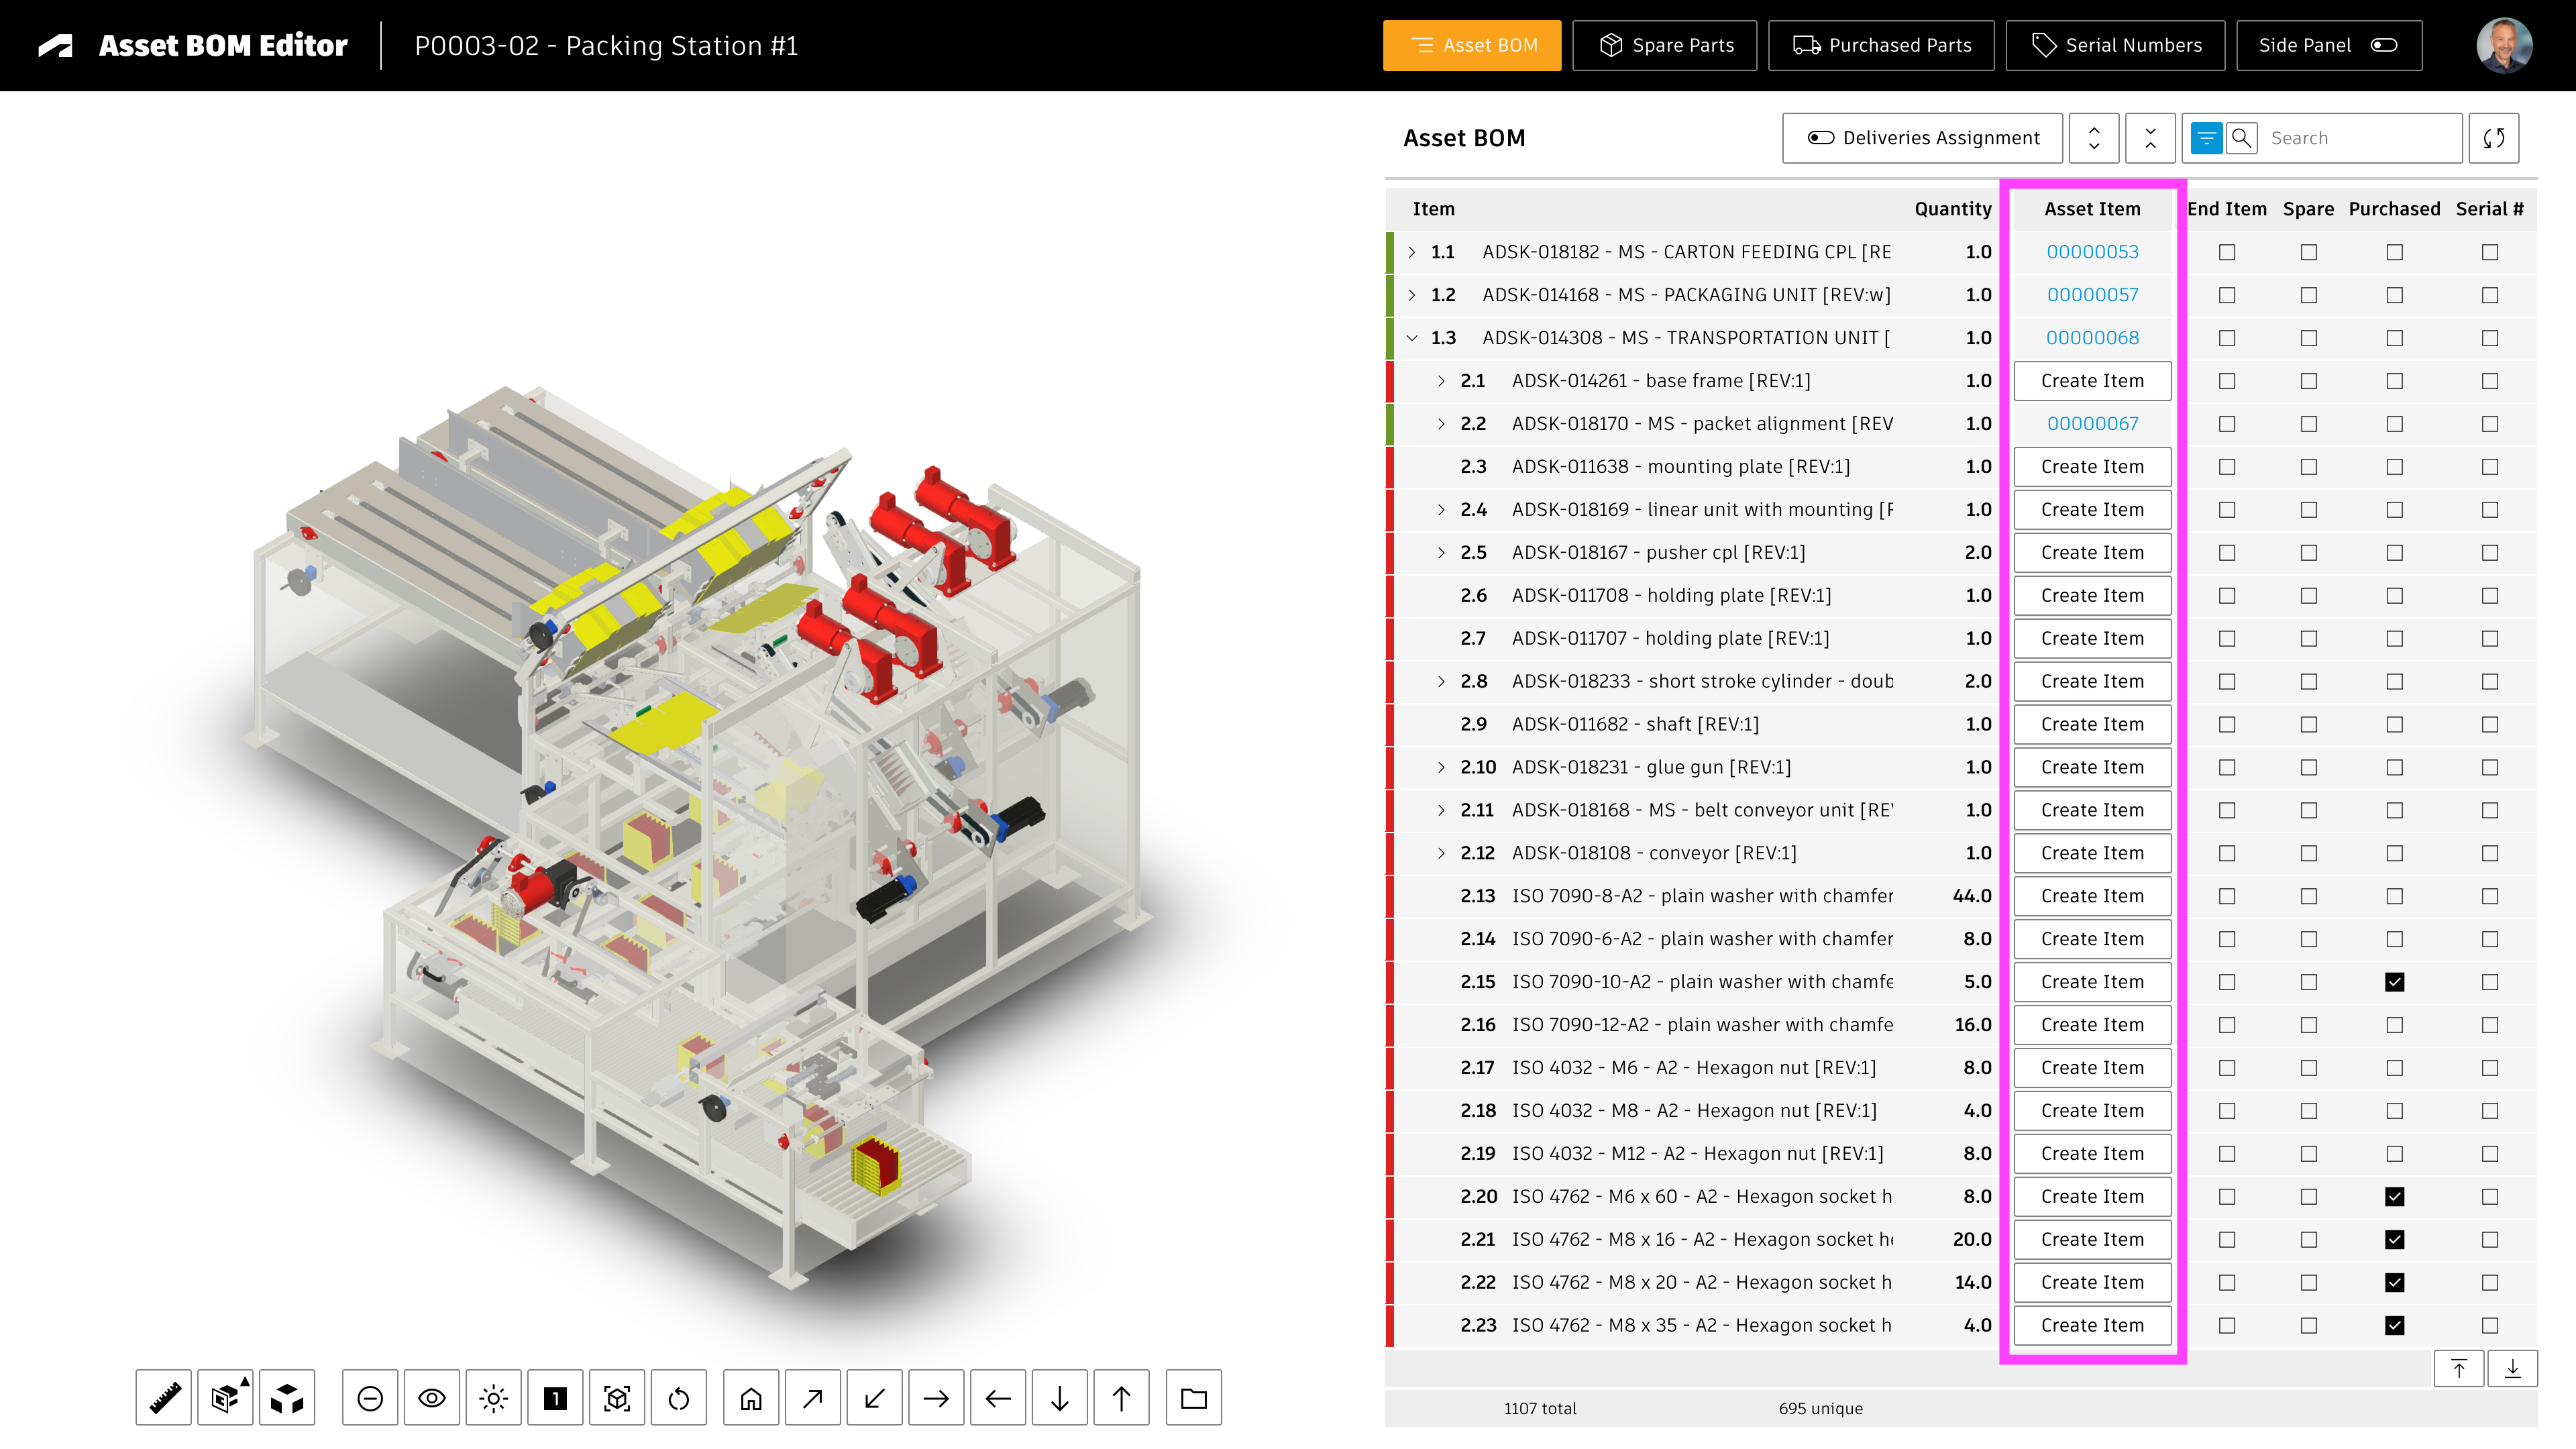
Task: Open the folder icon in viewer toolbar
Action: click(1193, 1397)
